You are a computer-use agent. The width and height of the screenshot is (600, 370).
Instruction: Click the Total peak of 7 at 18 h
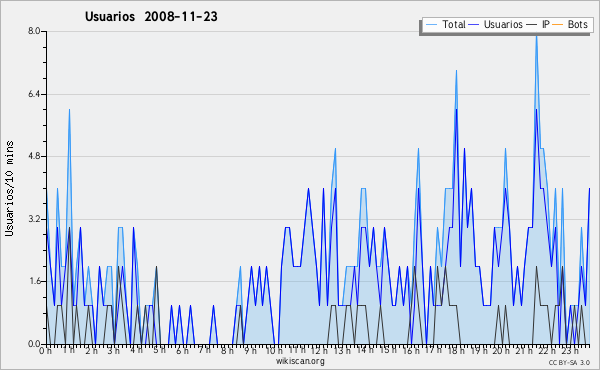[456, 72]
